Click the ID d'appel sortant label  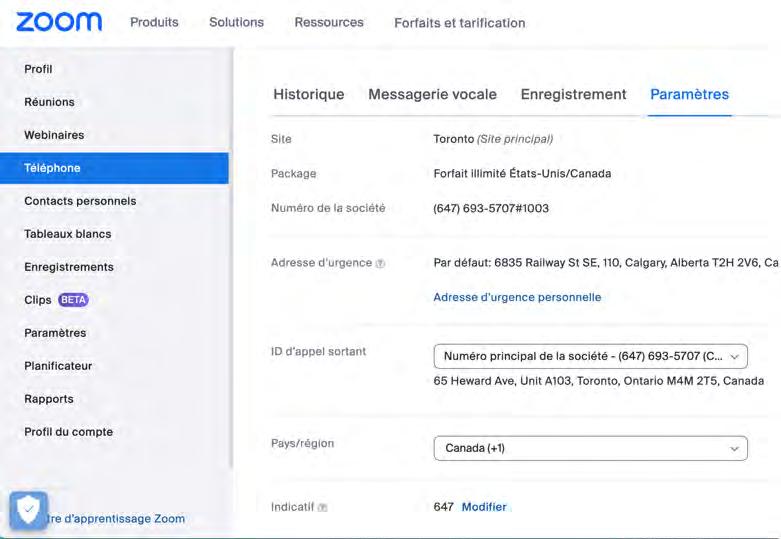tap(318, 352)
